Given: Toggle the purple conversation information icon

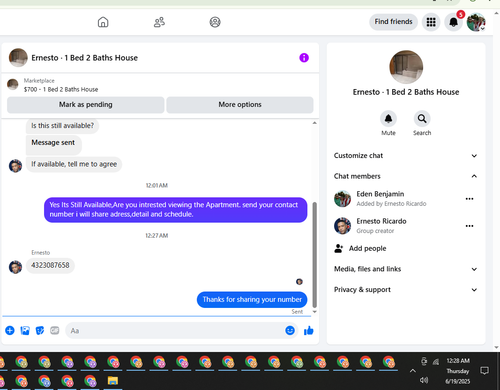Looking at the screenshot, I should [304, 58].
